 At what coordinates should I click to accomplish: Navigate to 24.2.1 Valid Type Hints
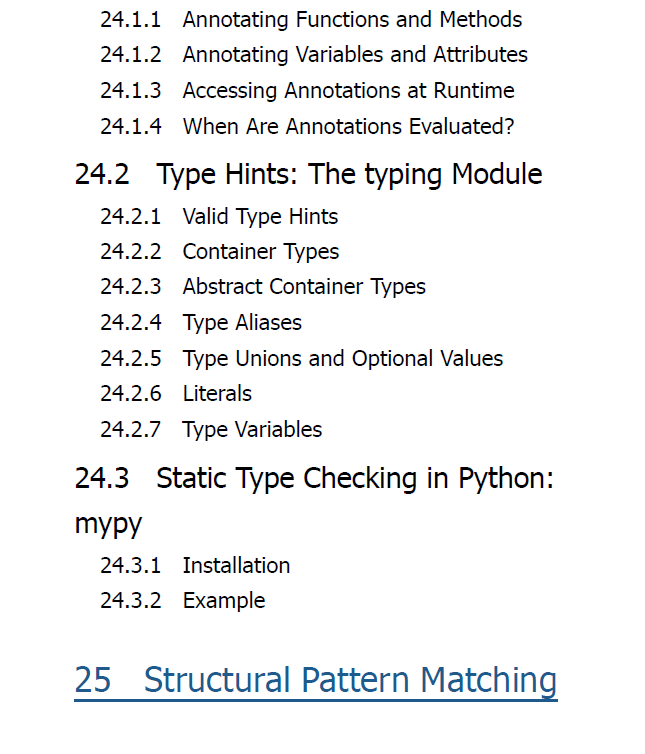(219, 216)
